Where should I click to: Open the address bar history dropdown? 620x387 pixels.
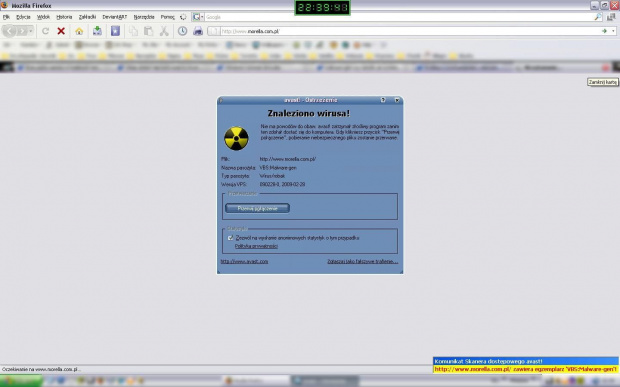(x=613, y=31)
